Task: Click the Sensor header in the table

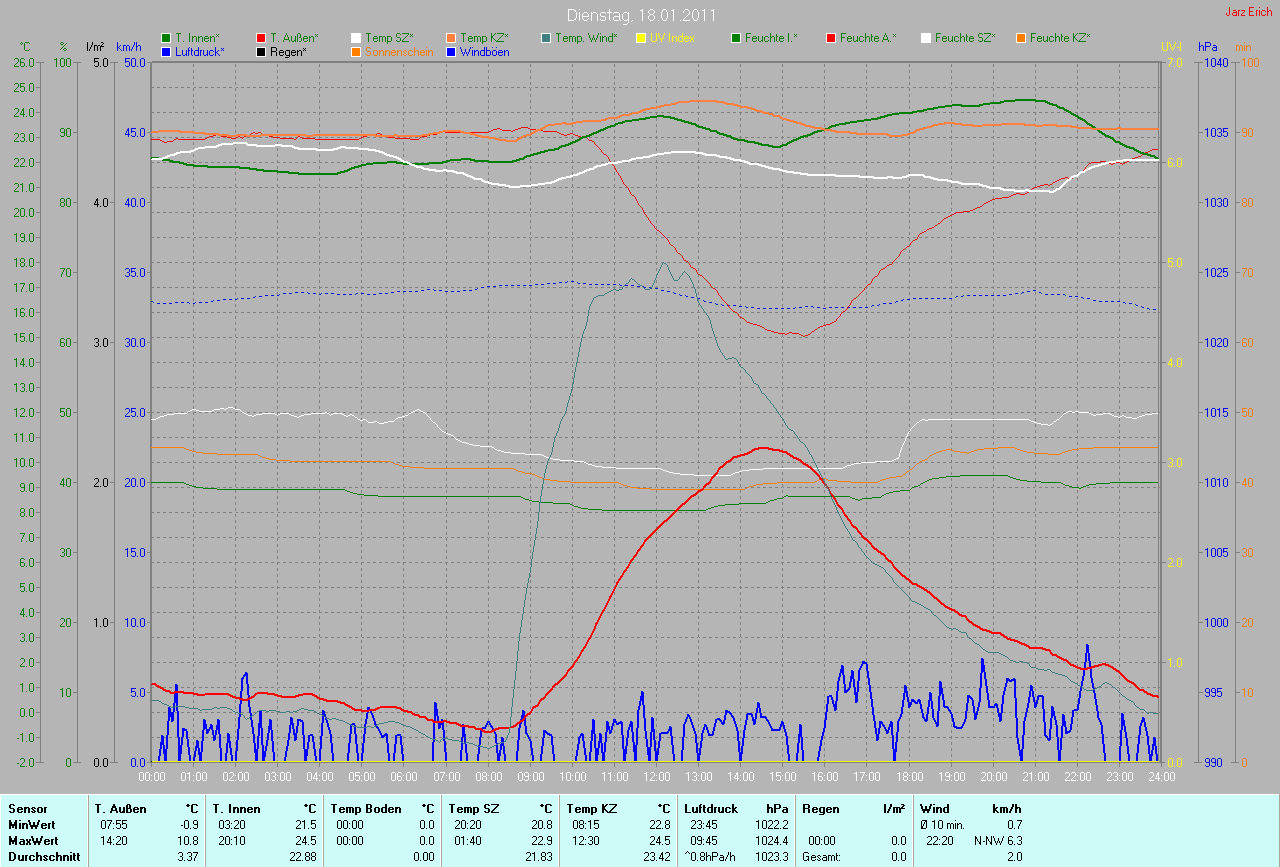Action: pyautogui.click(x=26, y=809)
